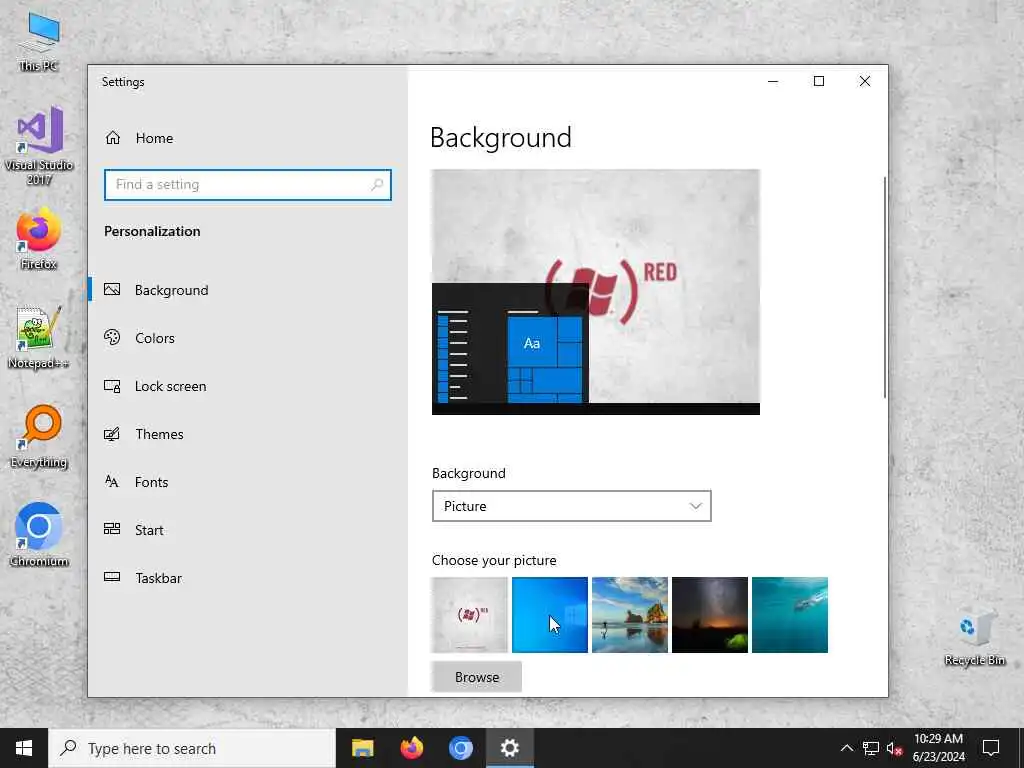
Task: Open the taskbar clock showing 10:29 AM
Action: (938, 748)
